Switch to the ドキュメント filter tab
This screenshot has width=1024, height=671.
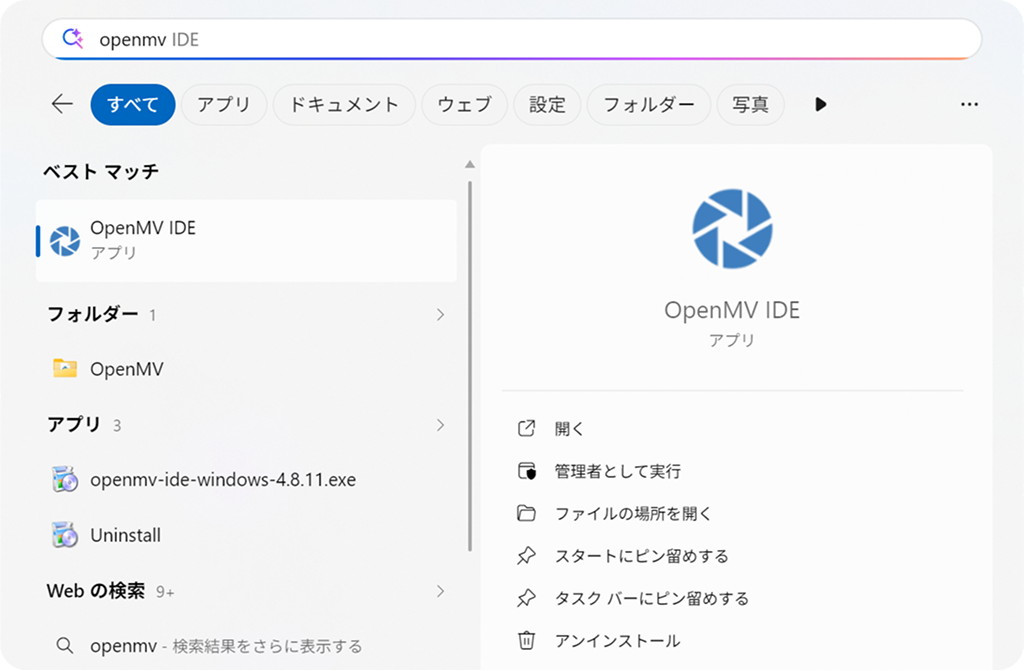coord(344,105)
